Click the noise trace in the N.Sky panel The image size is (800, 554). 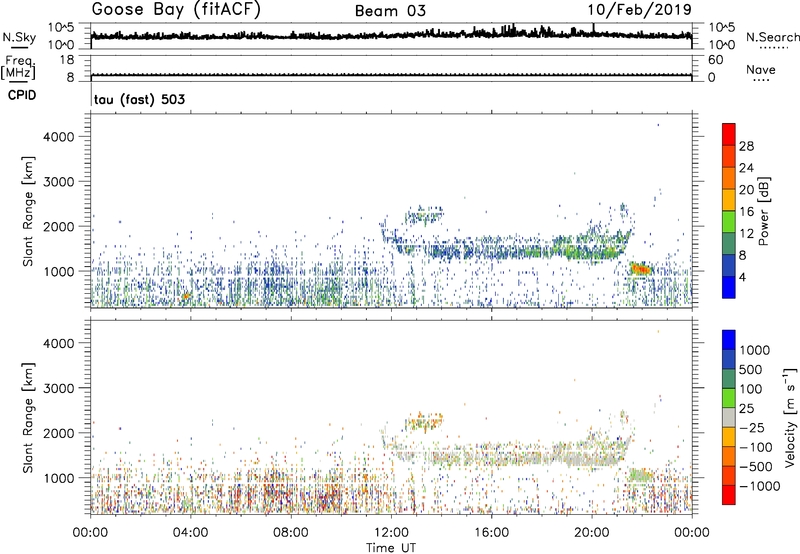pos(391,35)
